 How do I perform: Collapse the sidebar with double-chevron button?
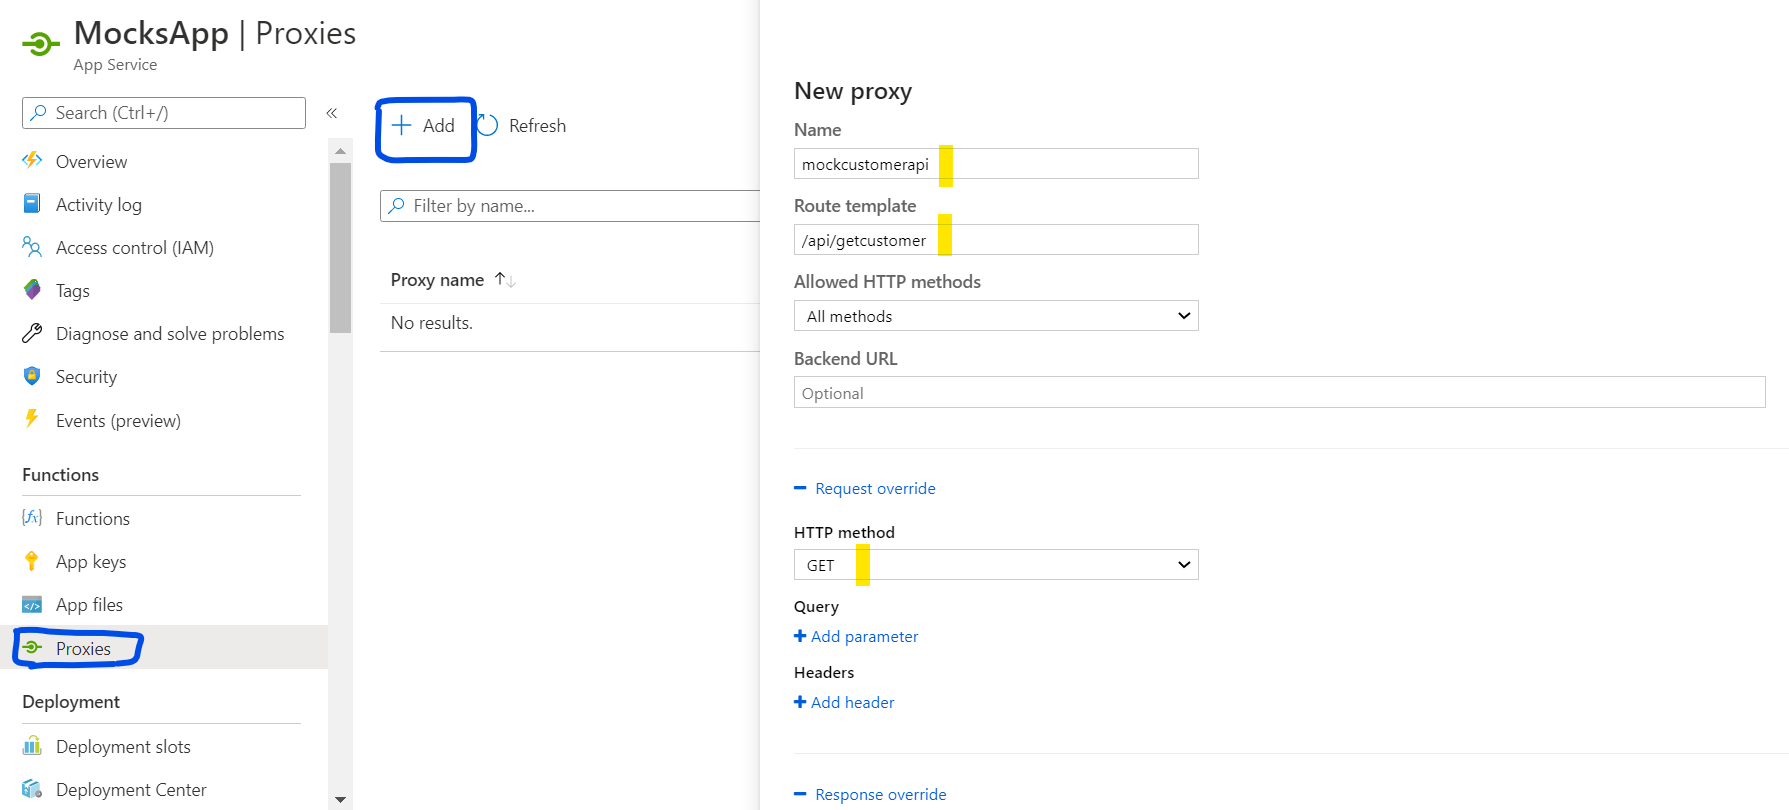332,113
